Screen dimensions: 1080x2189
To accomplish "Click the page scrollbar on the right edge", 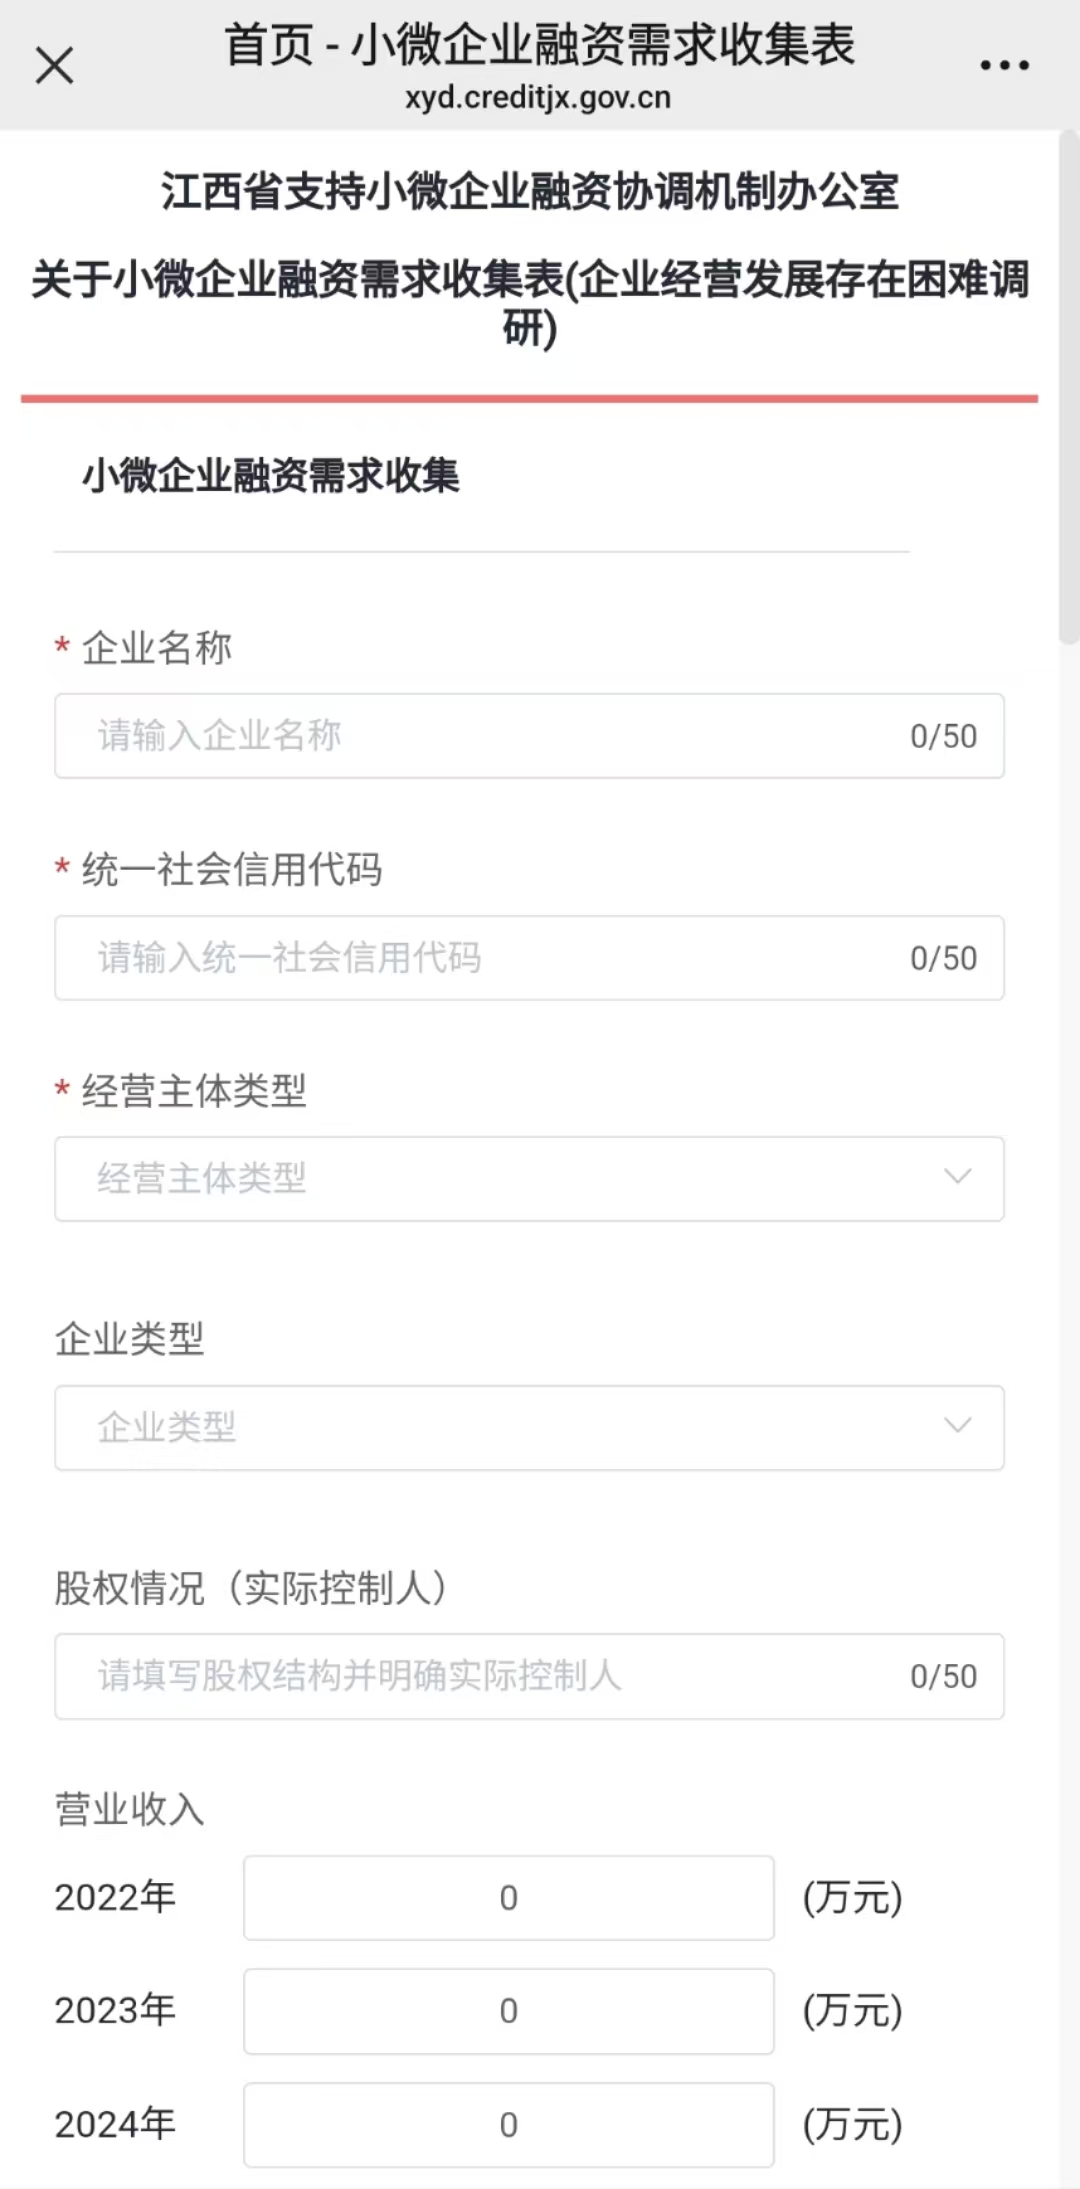I will click(1068, 390).
